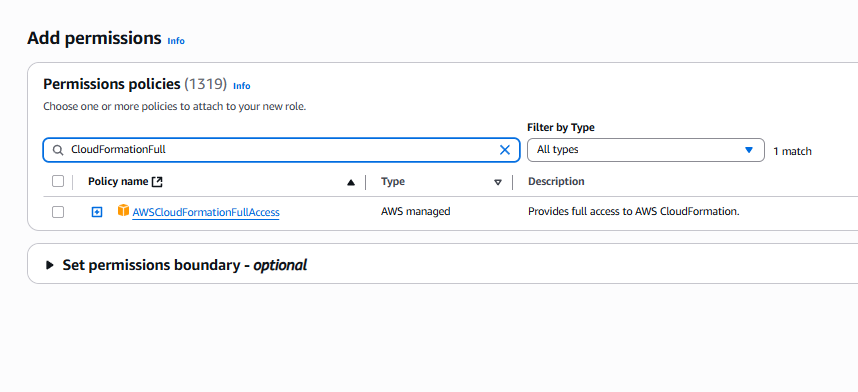Click the '1 match' result count
Viewport: 858px width, 392px height.
[792, 151]
